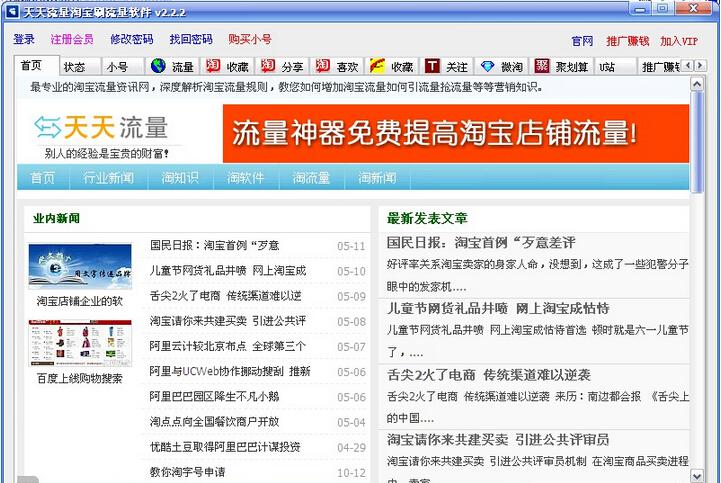Open news item 淘点点向全国餐饮商户开放
The width and height of the screenshot is (721, 483).
click(x=214, y=421)
